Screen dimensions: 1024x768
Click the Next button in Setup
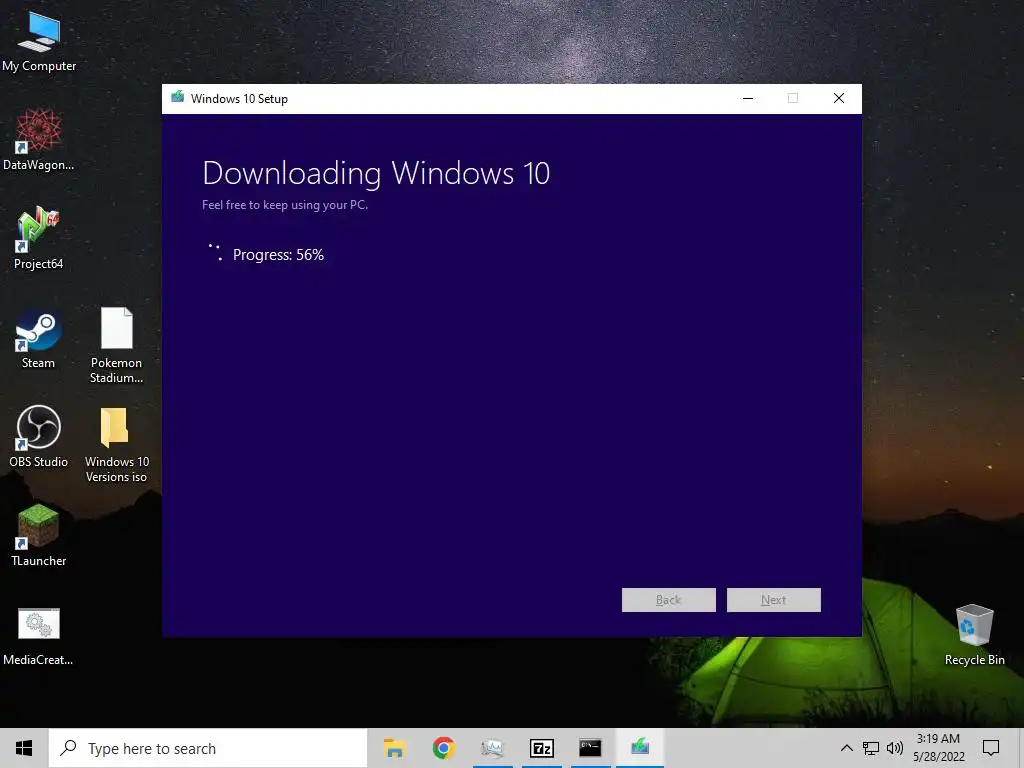pos(774,600)
